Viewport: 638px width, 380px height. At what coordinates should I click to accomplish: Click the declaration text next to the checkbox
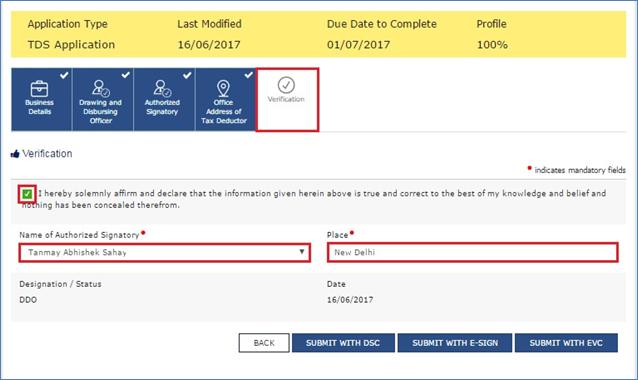coord(314,199)
